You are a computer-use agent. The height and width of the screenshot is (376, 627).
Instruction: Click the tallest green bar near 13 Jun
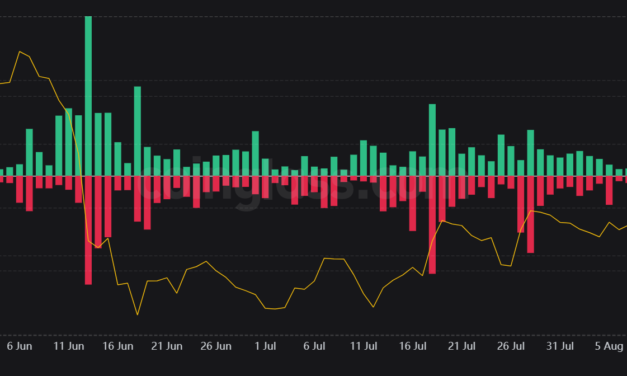(88, 96)
